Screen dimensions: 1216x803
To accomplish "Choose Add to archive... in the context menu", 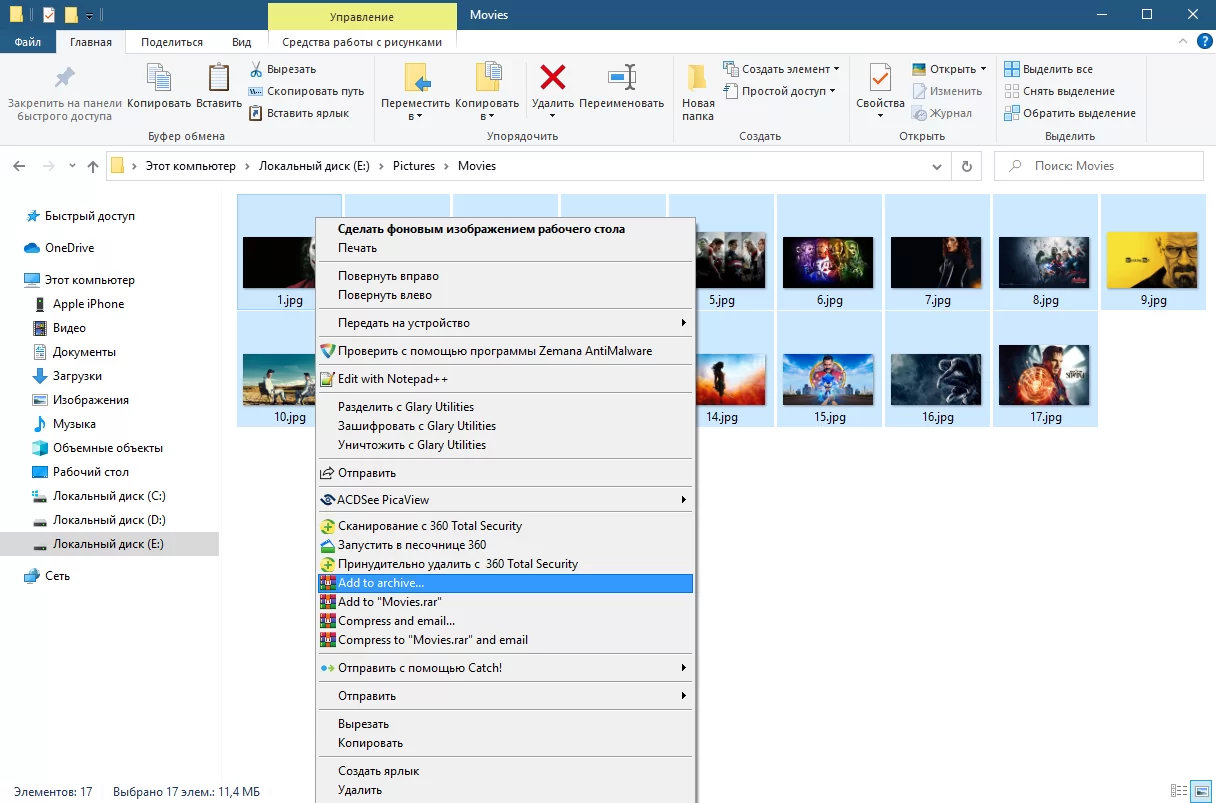I will (504, 583).
